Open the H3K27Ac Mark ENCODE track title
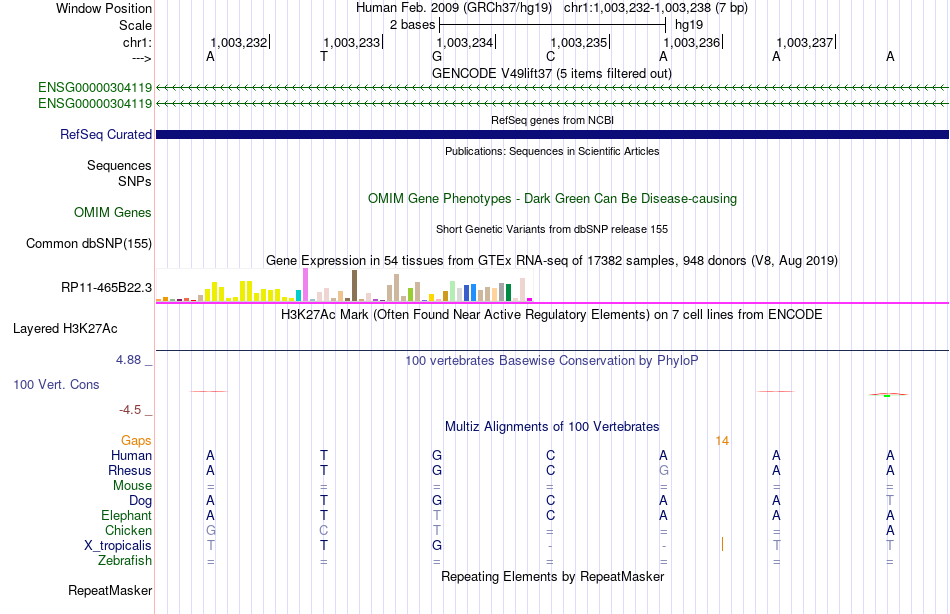The image size is (950, 614). pyautogui.click(x=552, y=315)
